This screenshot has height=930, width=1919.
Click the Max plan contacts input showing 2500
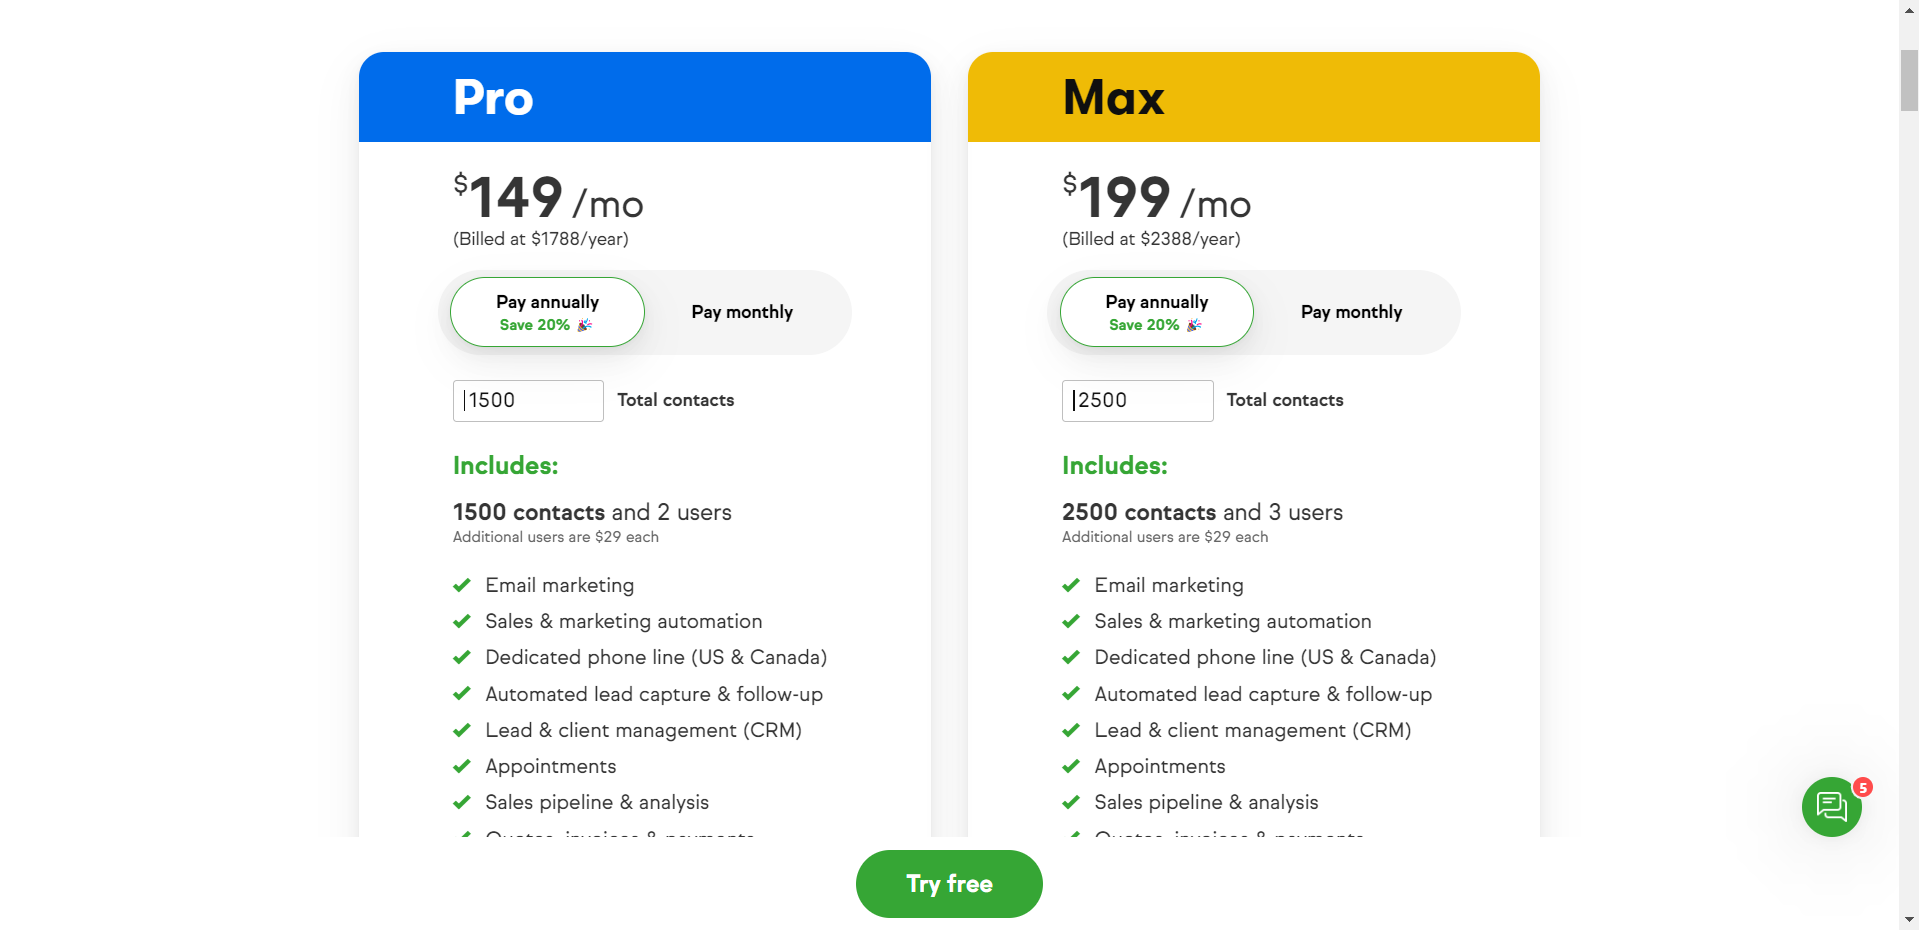coord(1137,400)
